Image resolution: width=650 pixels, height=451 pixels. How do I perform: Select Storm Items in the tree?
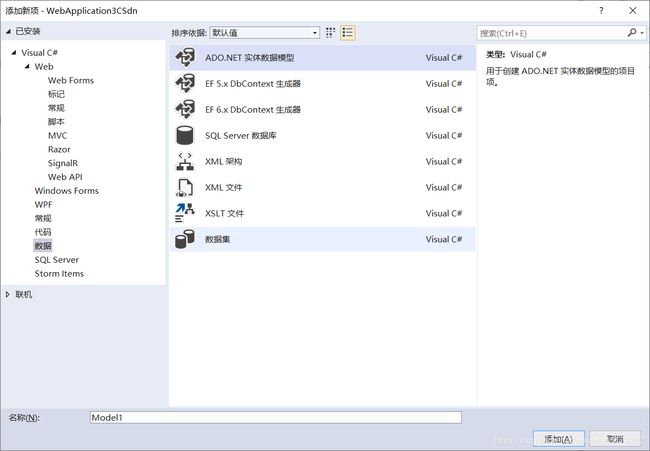pyautogui.click(x=59, y=274)
